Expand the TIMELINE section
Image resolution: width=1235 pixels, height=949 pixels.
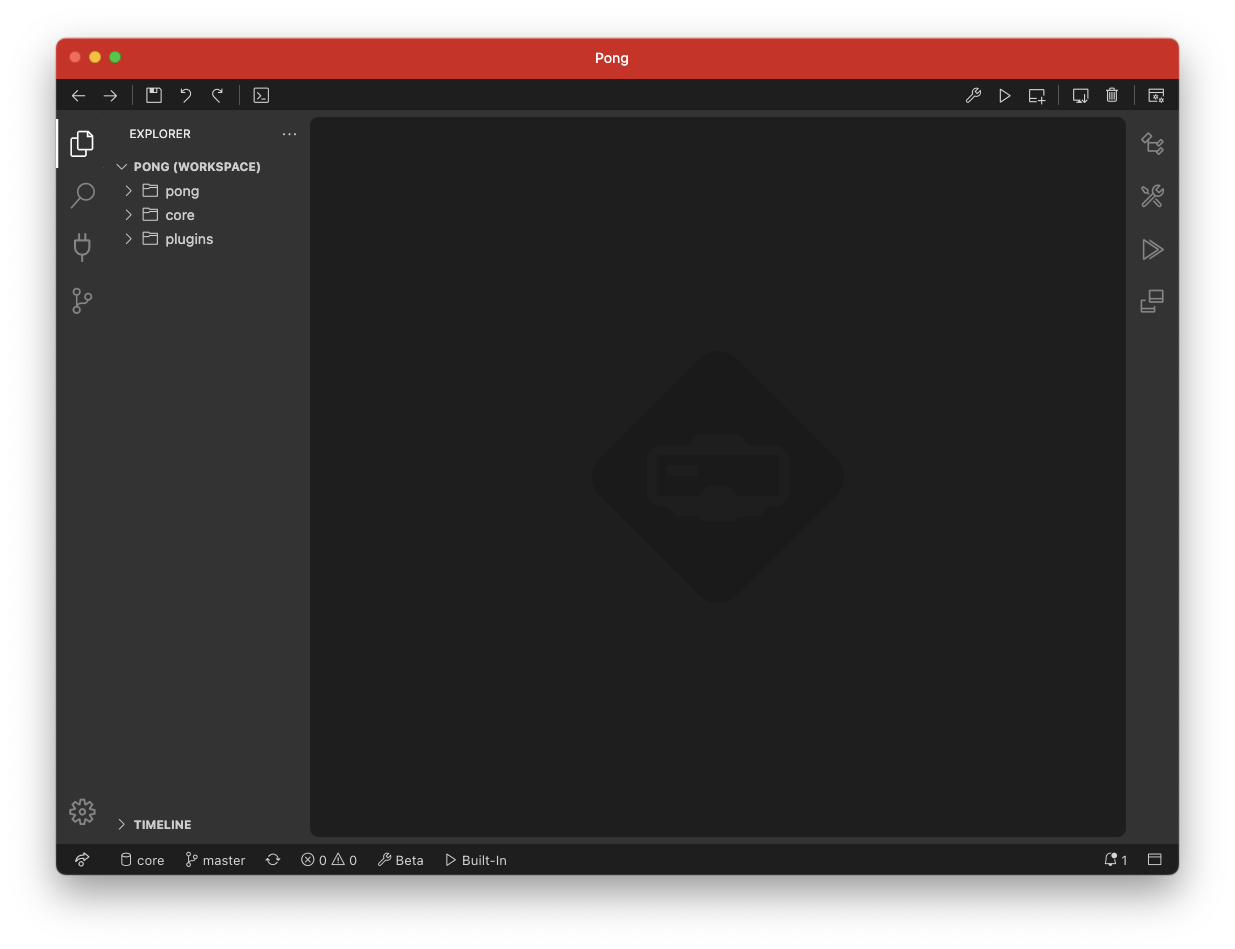122,825
